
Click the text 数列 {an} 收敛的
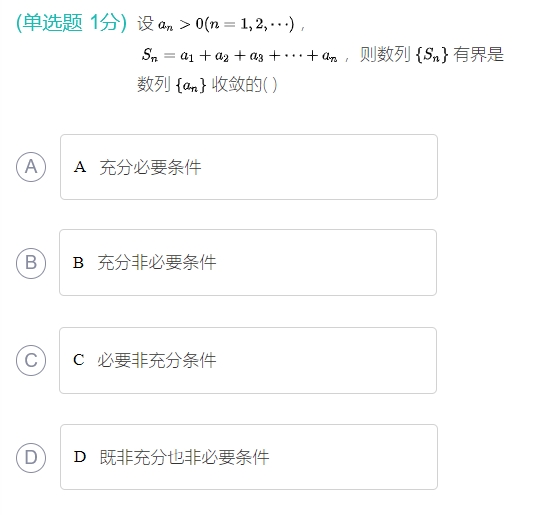200,85
